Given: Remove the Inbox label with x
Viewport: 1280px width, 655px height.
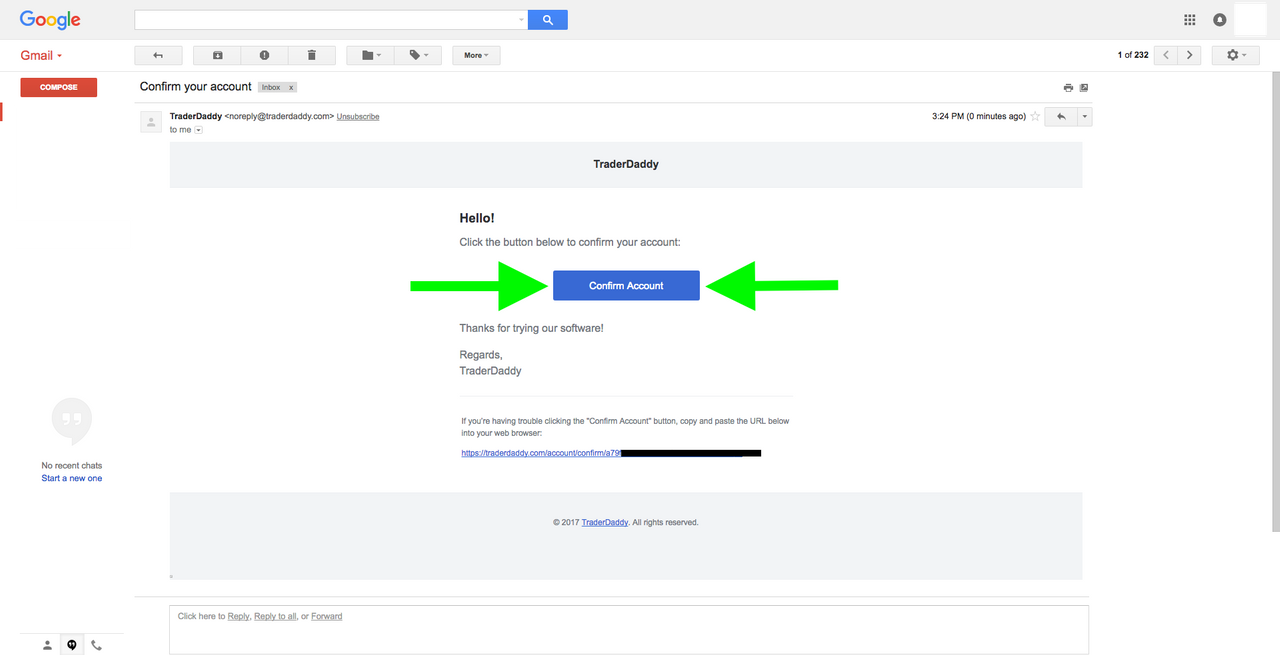Looking at the screenshot, I should pyautogui.click(x=291, y=88).
